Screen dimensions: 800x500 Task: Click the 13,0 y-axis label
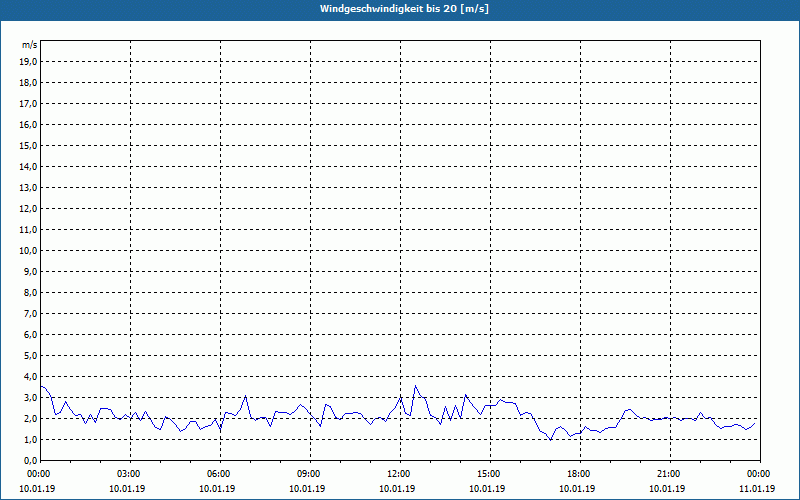click(x=28, y=188)
